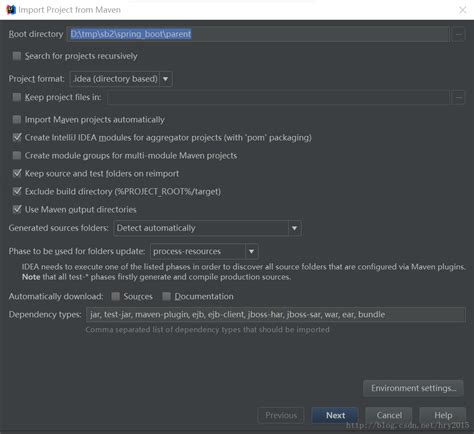The image size is (474, 434).
Task: Click the Next button
Action: [335, 415]
